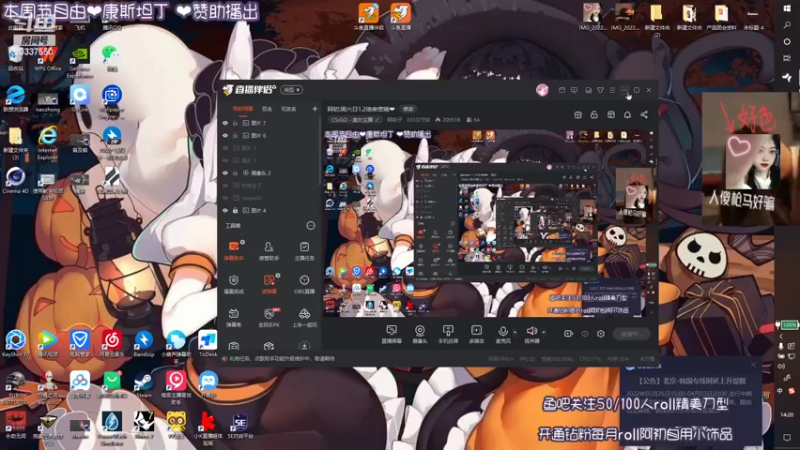Click the 连接中 stream button

tap(632, 334)
